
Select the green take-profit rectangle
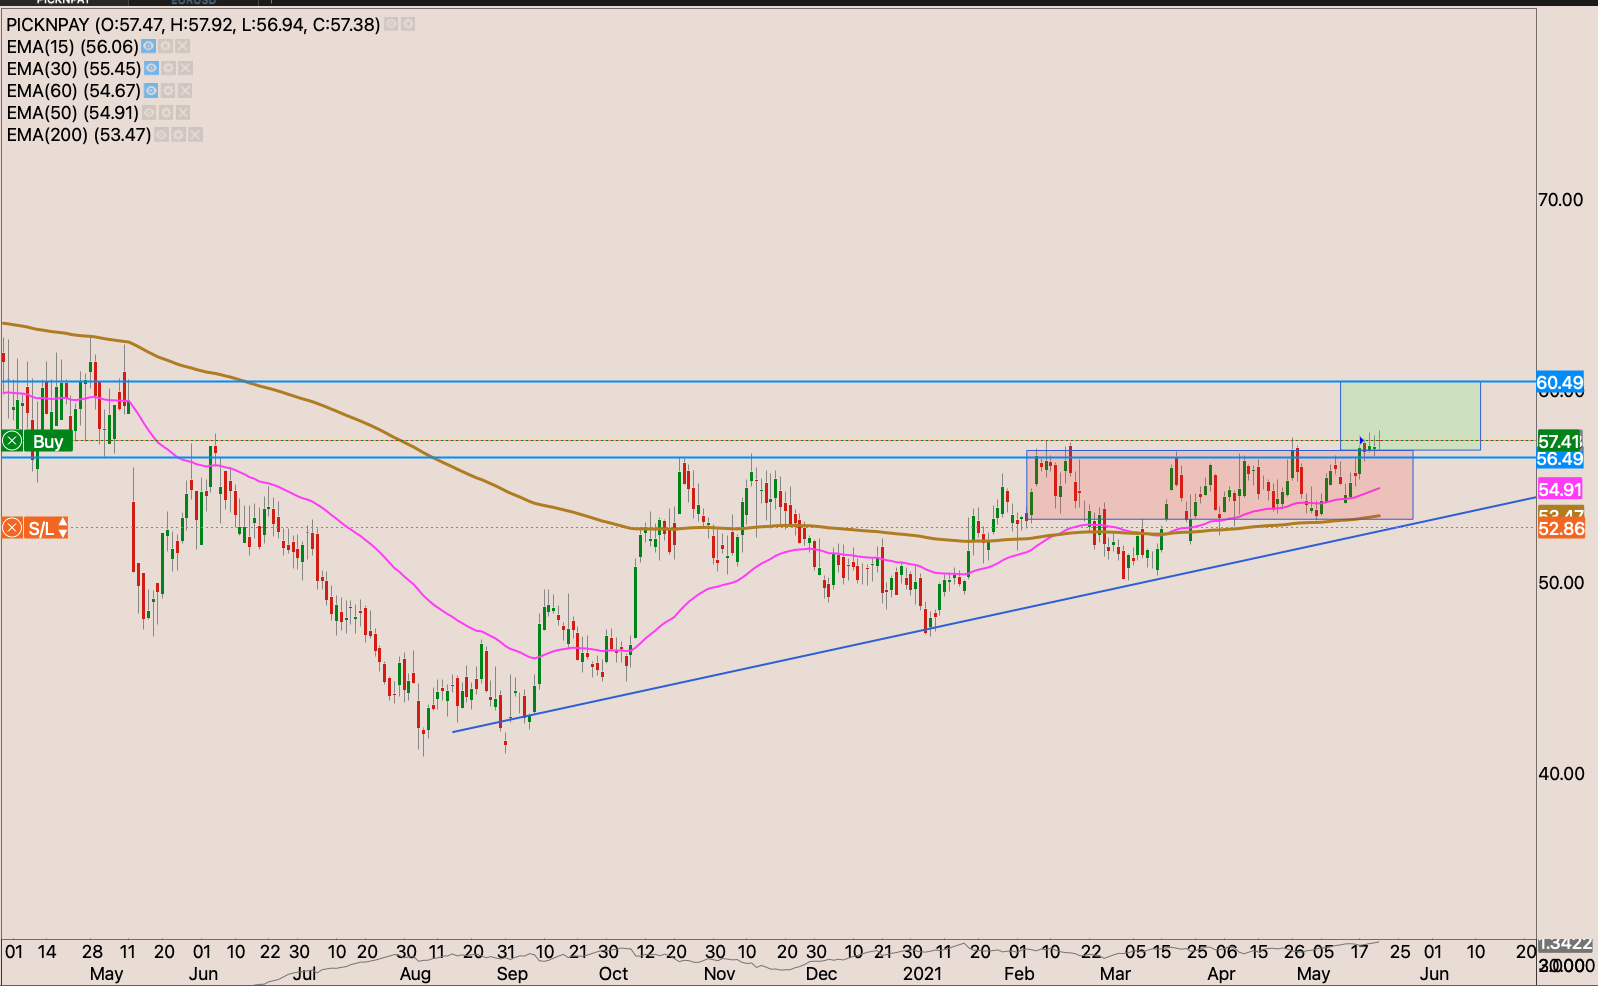click(x=1410, y=415)
